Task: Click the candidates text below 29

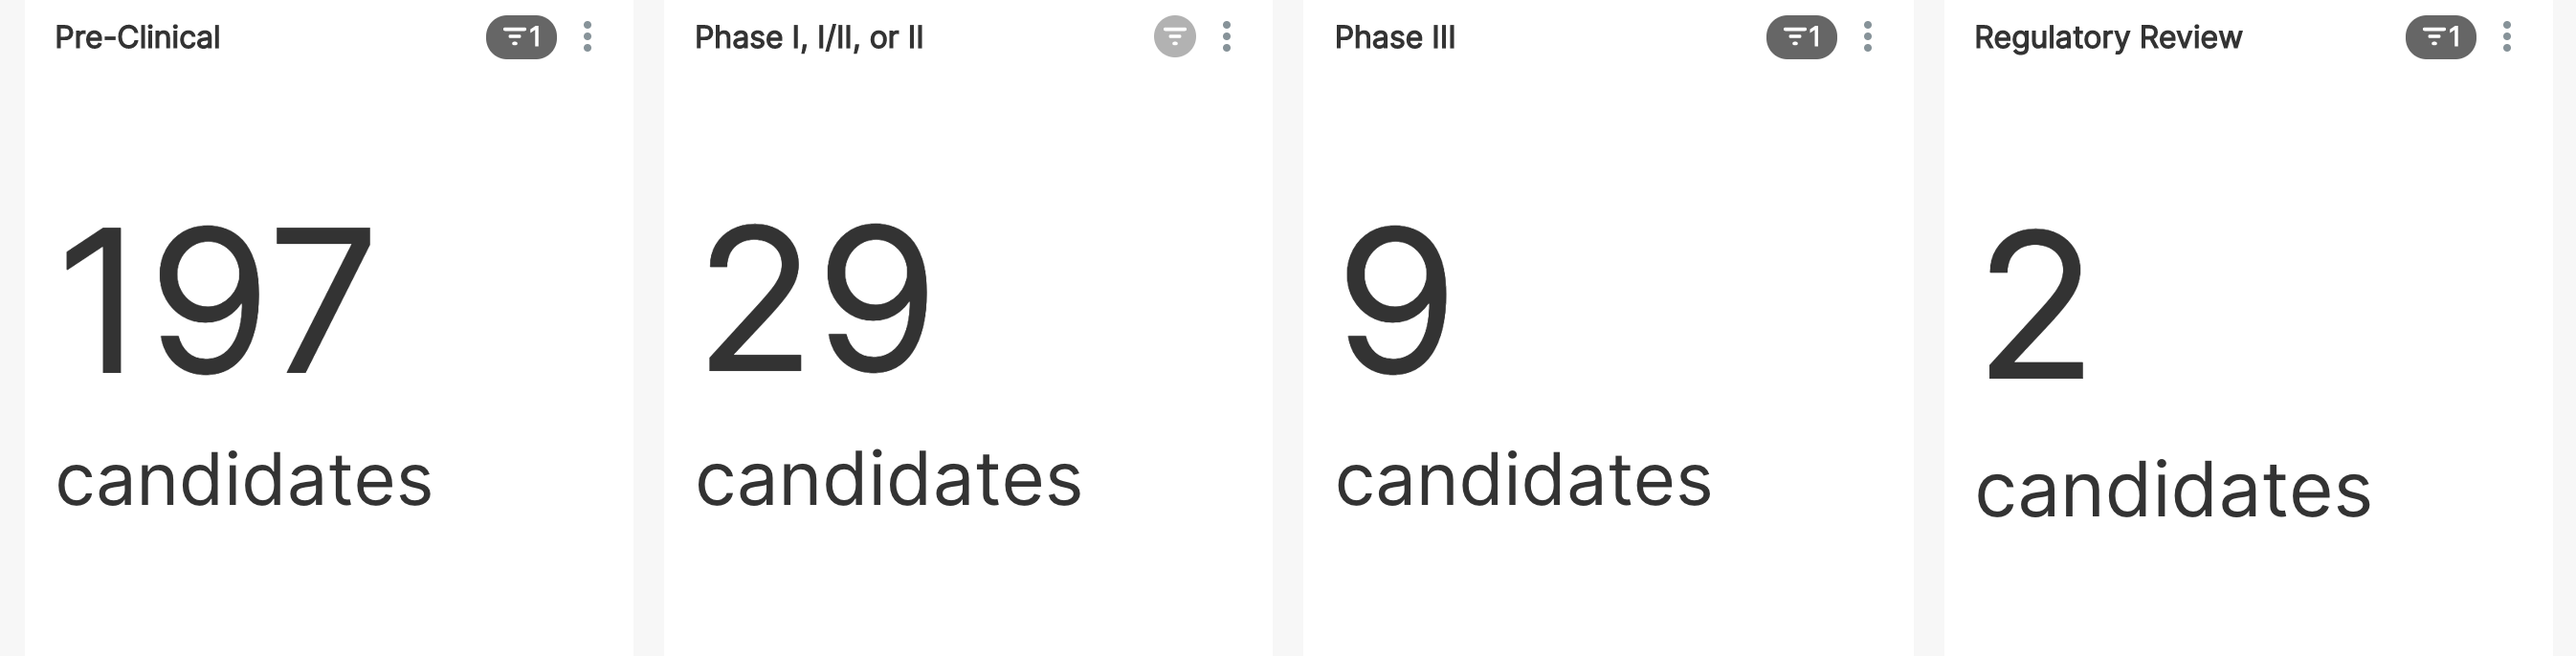Action: tap(888, 480)
